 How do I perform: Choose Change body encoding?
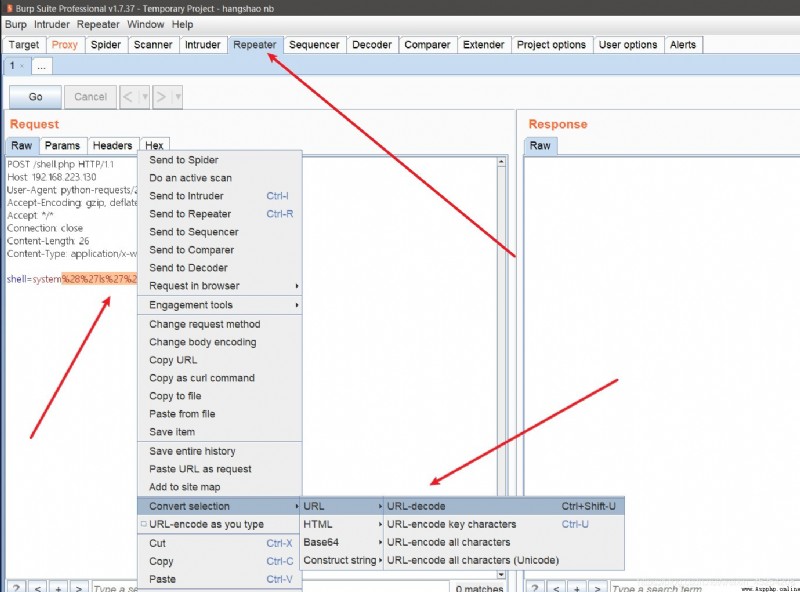click(x=219, y=342)
